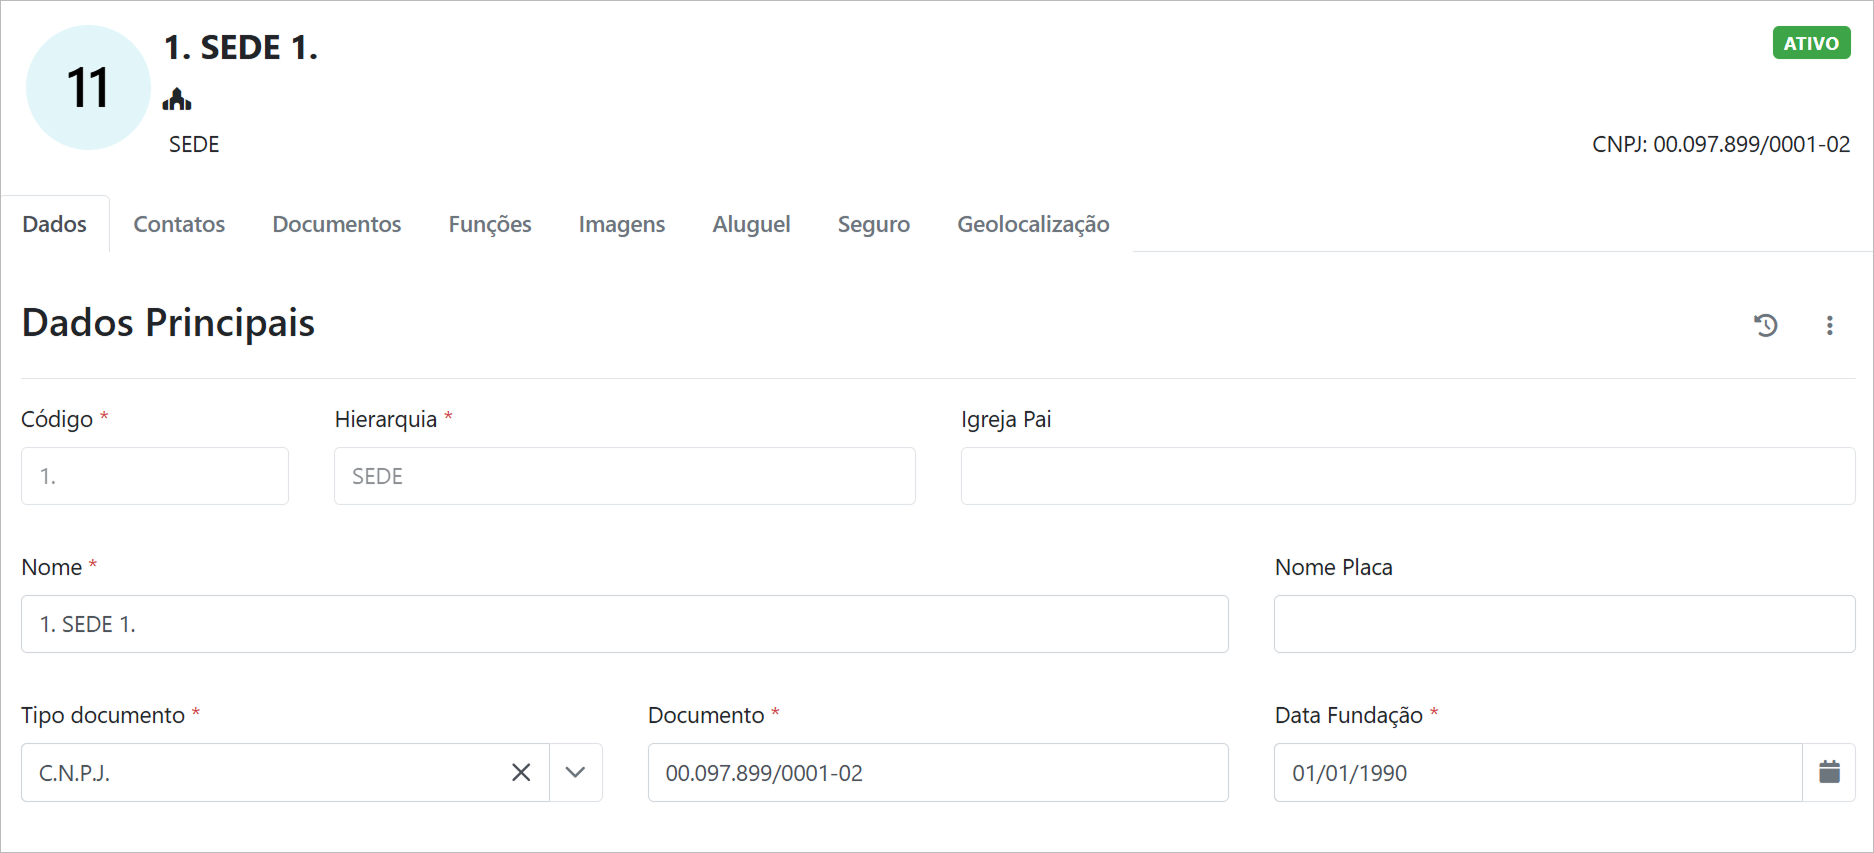Select the Imagens tab
The width and height of the screenshot is (1874, 853).
[x=621, y=224]
